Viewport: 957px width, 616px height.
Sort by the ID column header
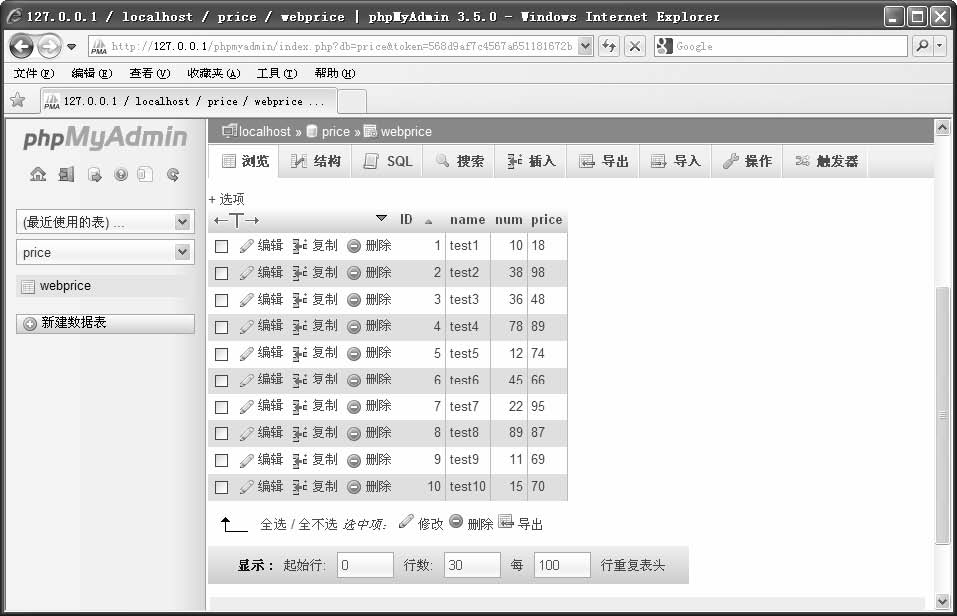406,220
